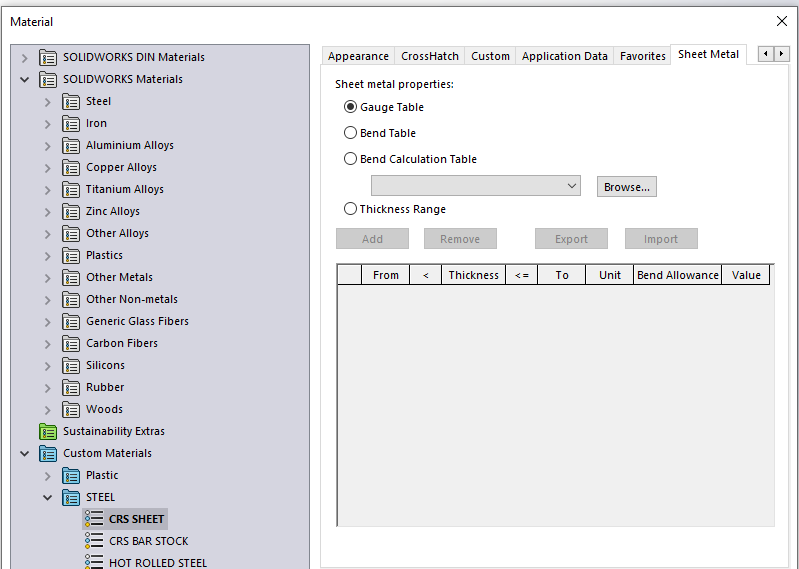Close the Material dialog
The image size is (799, 569).
[782, 21]
